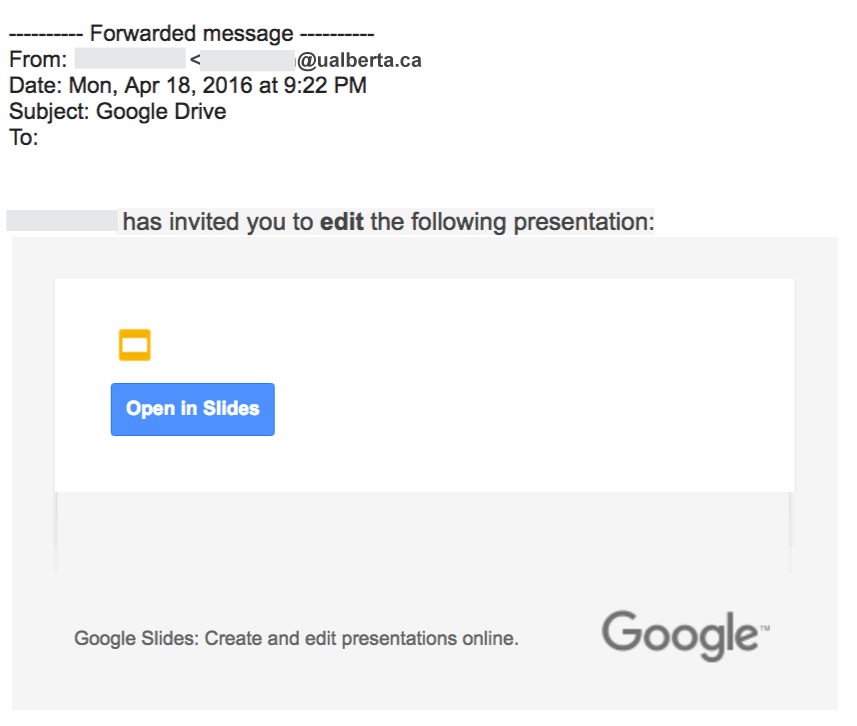Click the Open in Slides button
This screenshot has width=857, height=726.
point(192,409)
